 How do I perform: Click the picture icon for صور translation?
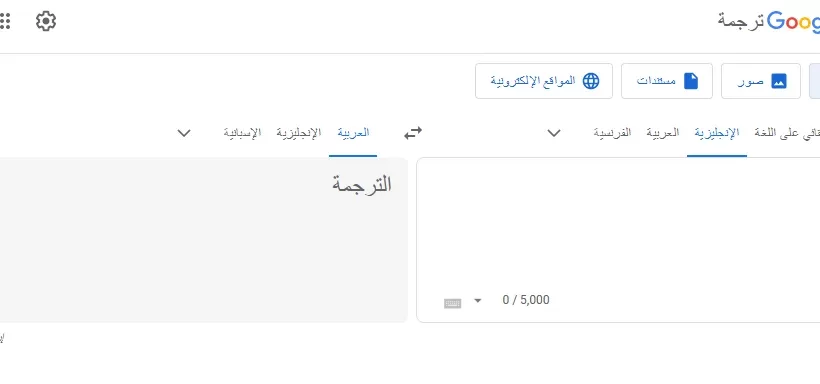point(779,81)
